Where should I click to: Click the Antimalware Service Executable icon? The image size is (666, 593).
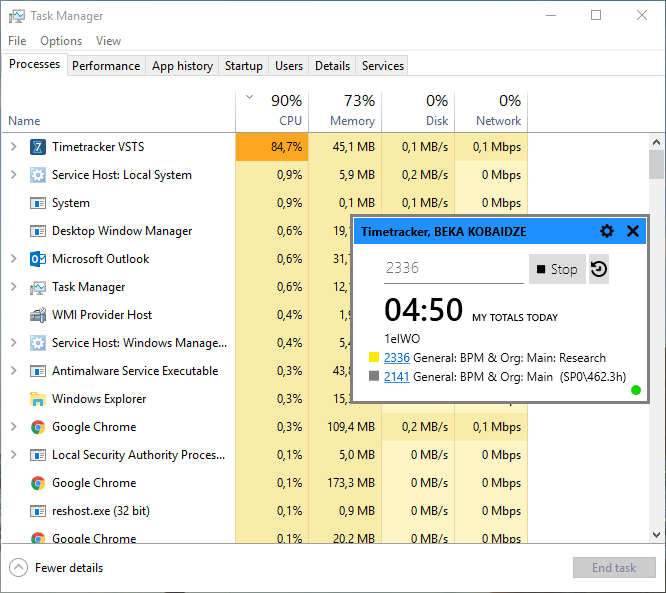click(x=38, y=371)
